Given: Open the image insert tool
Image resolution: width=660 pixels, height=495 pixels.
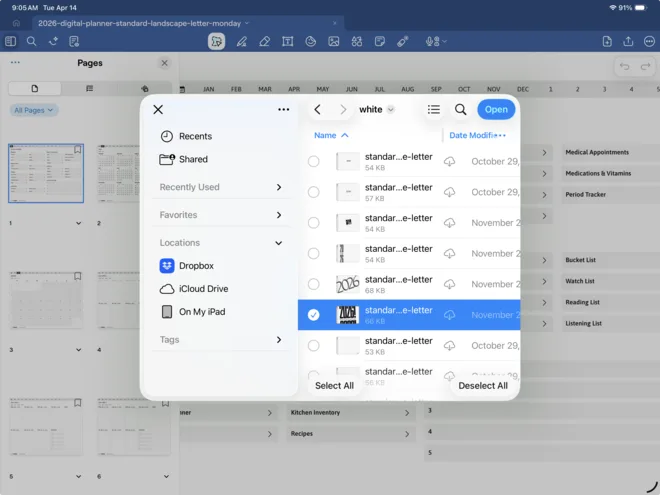Looking at the screenshot, I should pyautogui.click(x=334, y=41).
